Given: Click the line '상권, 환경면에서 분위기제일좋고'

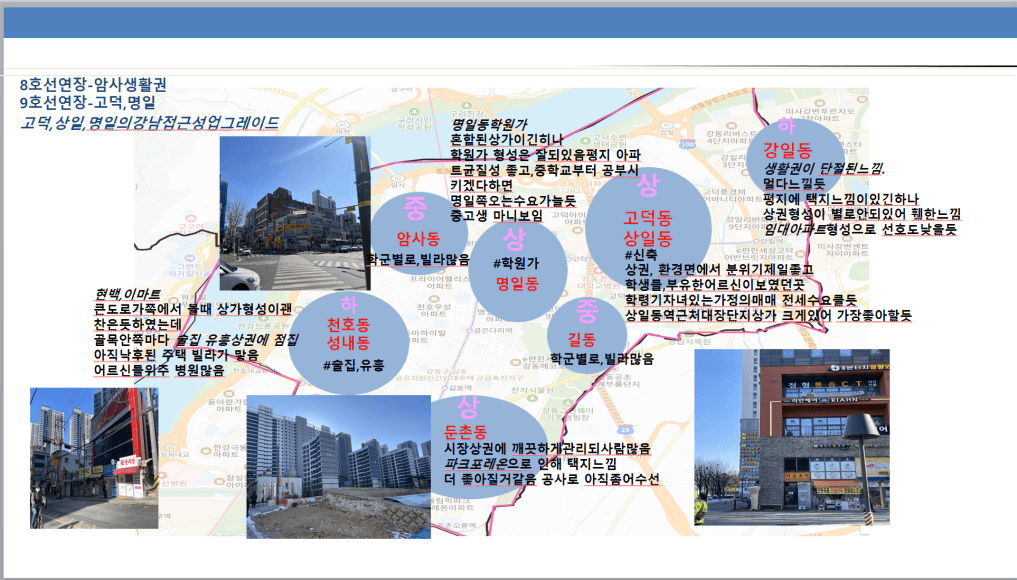Looking at the screenshot, I should (719, 270).
